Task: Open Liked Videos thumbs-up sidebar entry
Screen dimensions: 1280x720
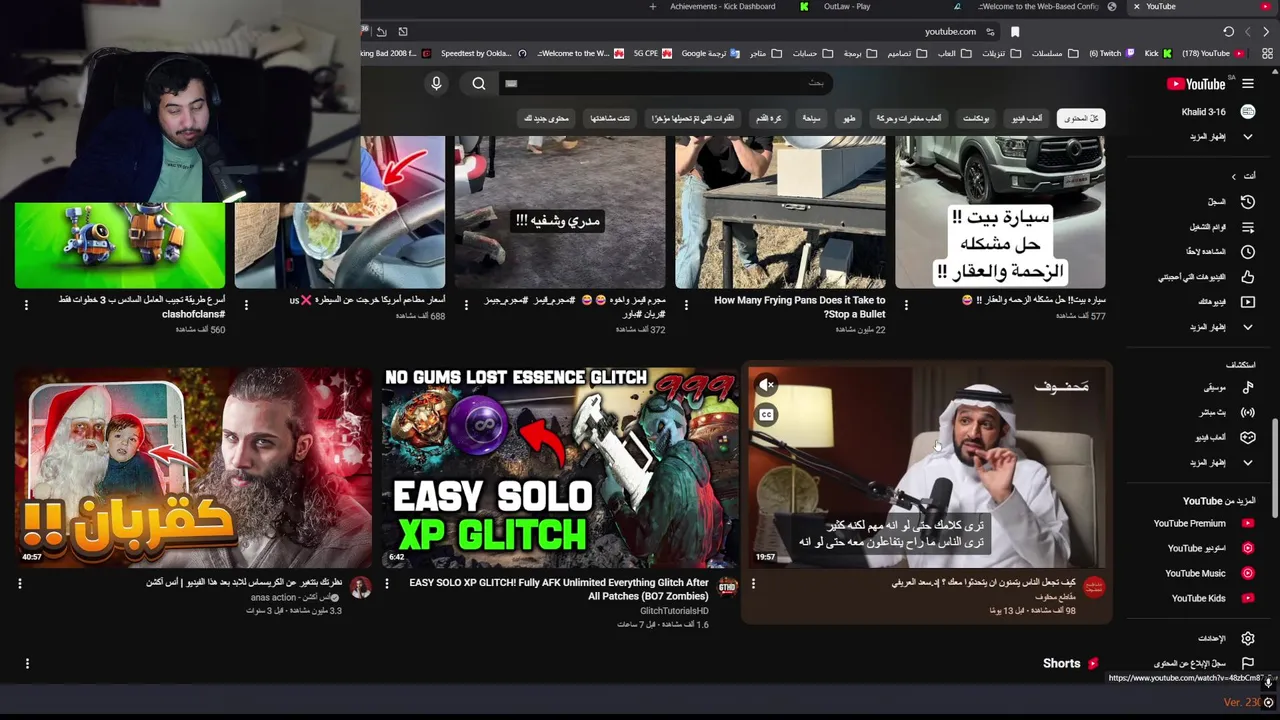Action: tap(1206, 277)
